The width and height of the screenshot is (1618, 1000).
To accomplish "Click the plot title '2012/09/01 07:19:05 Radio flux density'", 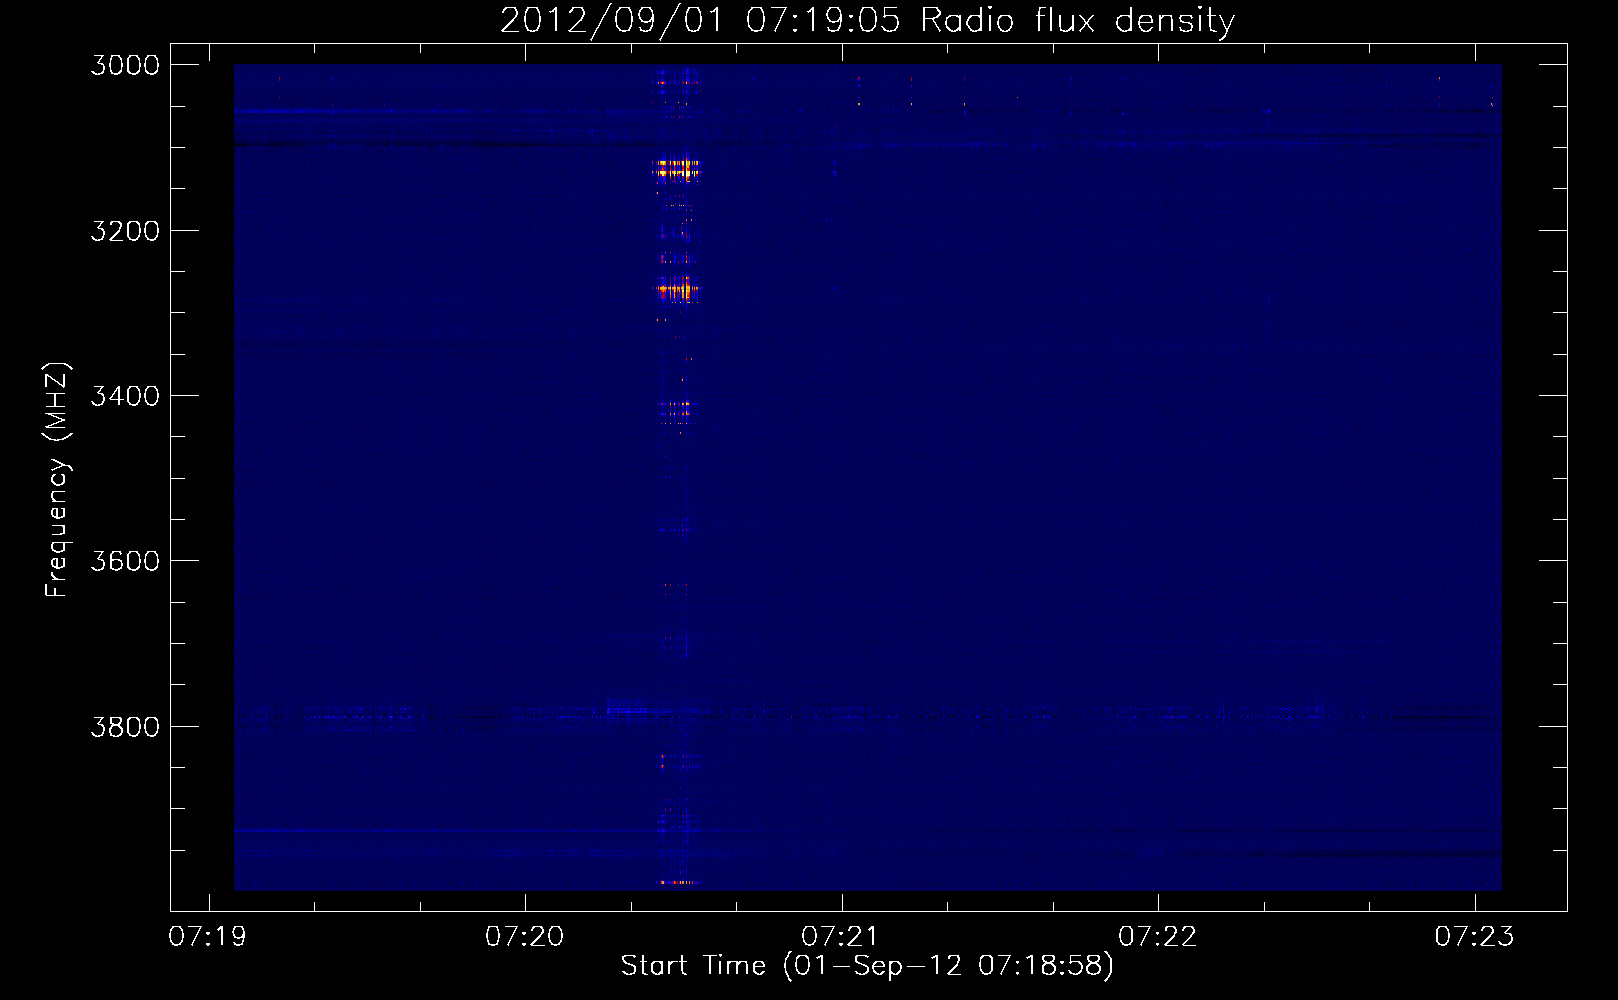I will pos(867,20).
